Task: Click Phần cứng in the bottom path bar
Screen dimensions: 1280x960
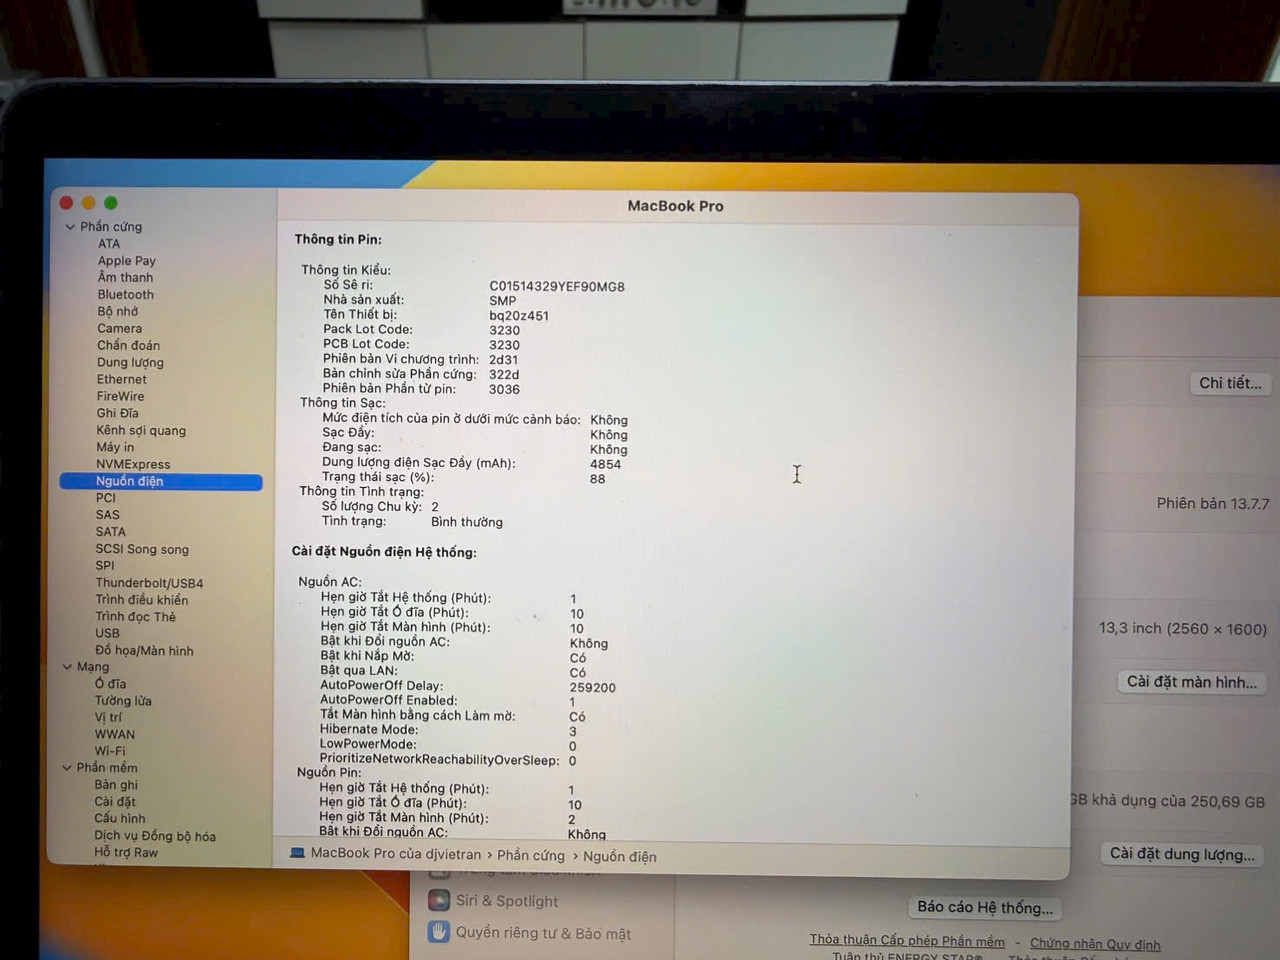Action: (x=531, y=856)
